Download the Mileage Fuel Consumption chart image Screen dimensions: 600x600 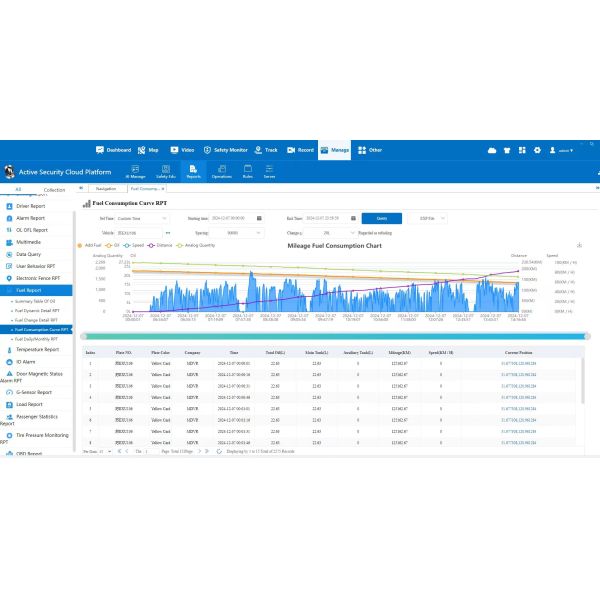580,245
